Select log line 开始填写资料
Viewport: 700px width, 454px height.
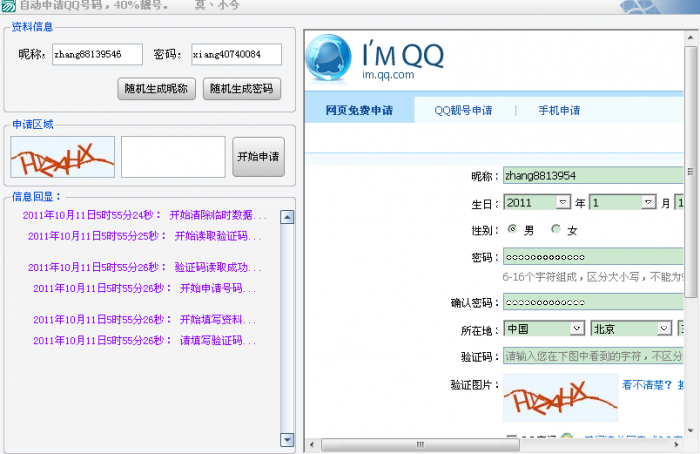click(x=145, y=319)
